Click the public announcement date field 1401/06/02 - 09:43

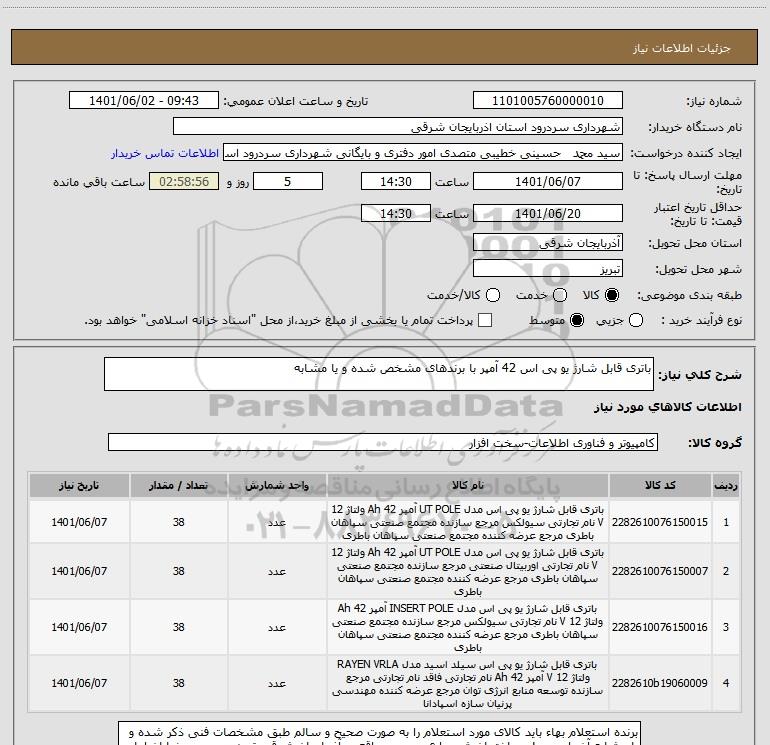[144, 101]
